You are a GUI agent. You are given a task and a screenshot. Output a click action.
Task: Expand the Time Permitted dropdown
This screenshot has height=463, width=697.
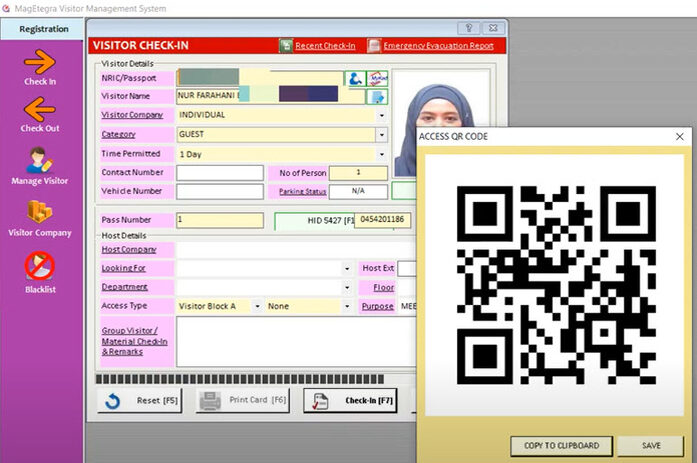click(381, 154)
